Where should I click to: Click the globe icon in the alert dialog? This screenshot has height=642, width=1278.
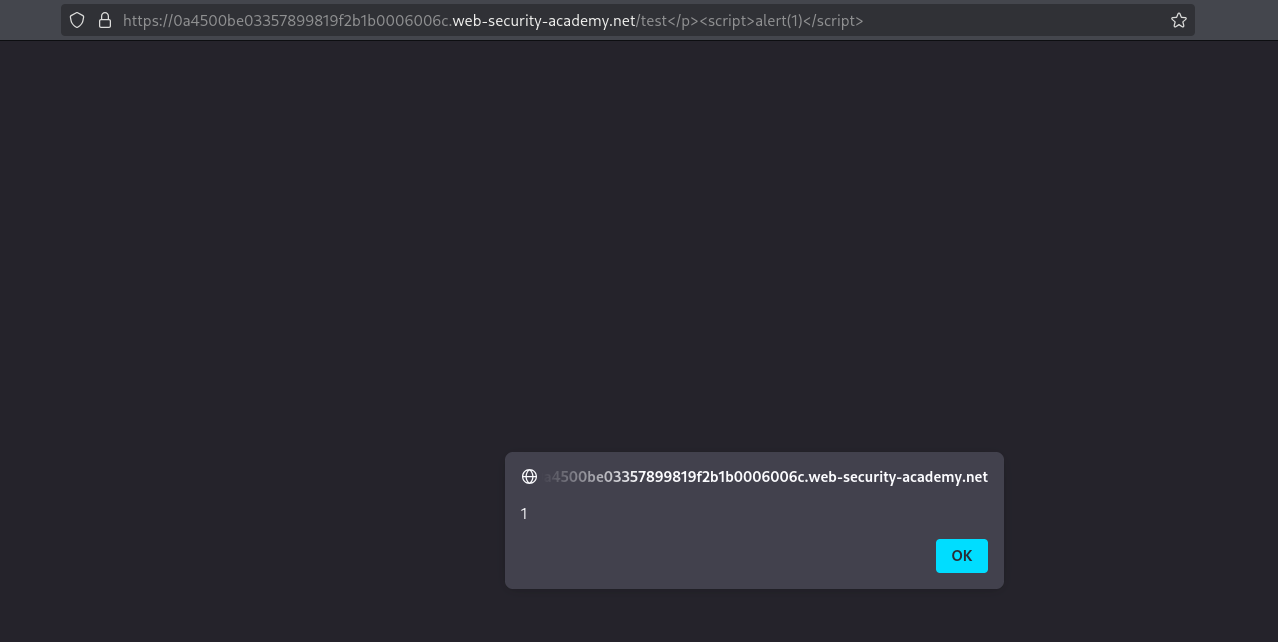click(x=530, y=477)
